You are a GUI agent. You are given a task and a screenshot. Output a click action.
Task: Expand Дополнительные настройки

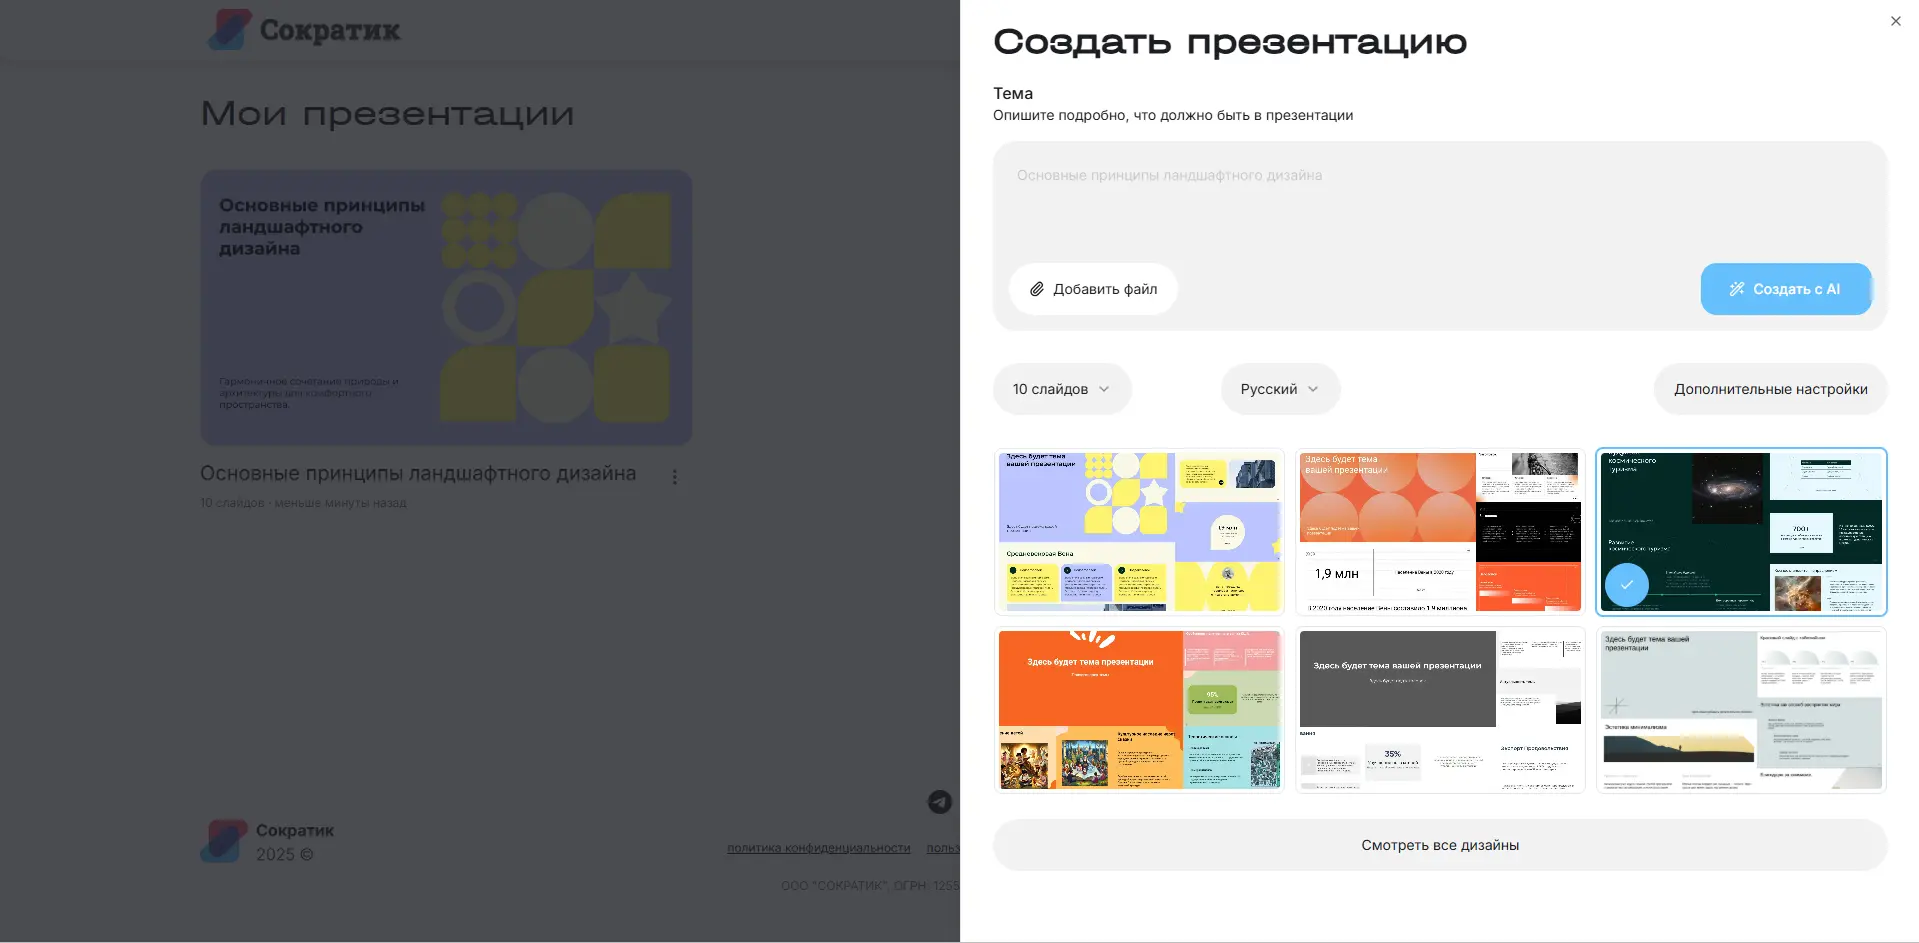pyautogui.click(x=1770, y=389)
